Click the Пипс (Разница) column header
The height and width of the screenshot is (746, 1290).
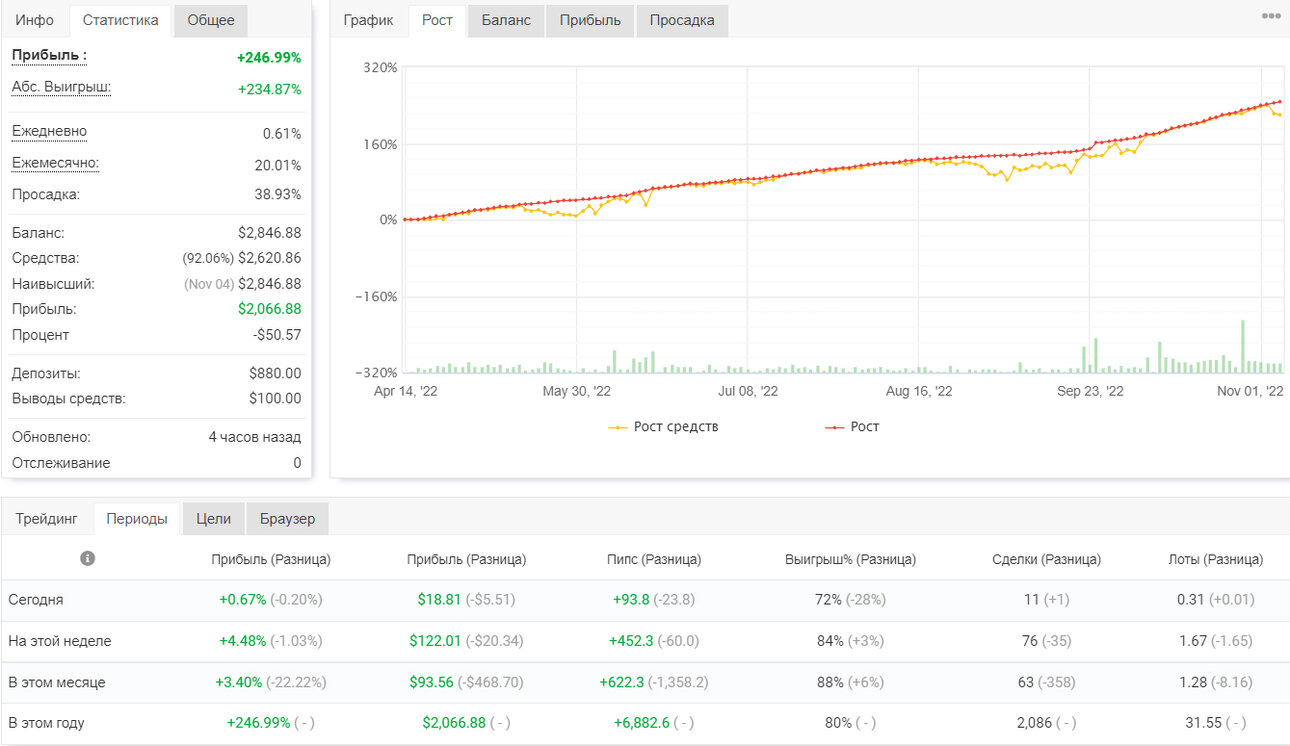point(654,559)
